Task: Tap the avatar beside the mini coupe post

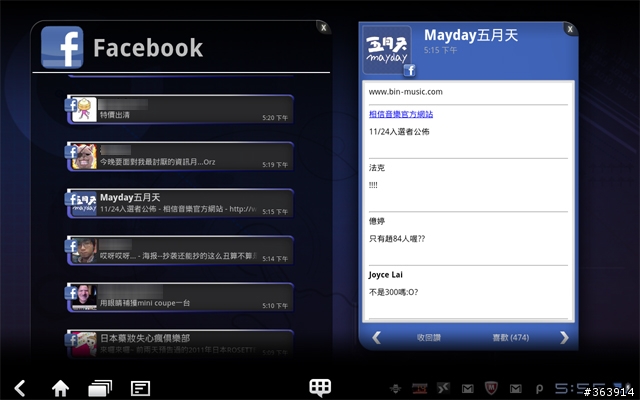Action: (84, 297)
